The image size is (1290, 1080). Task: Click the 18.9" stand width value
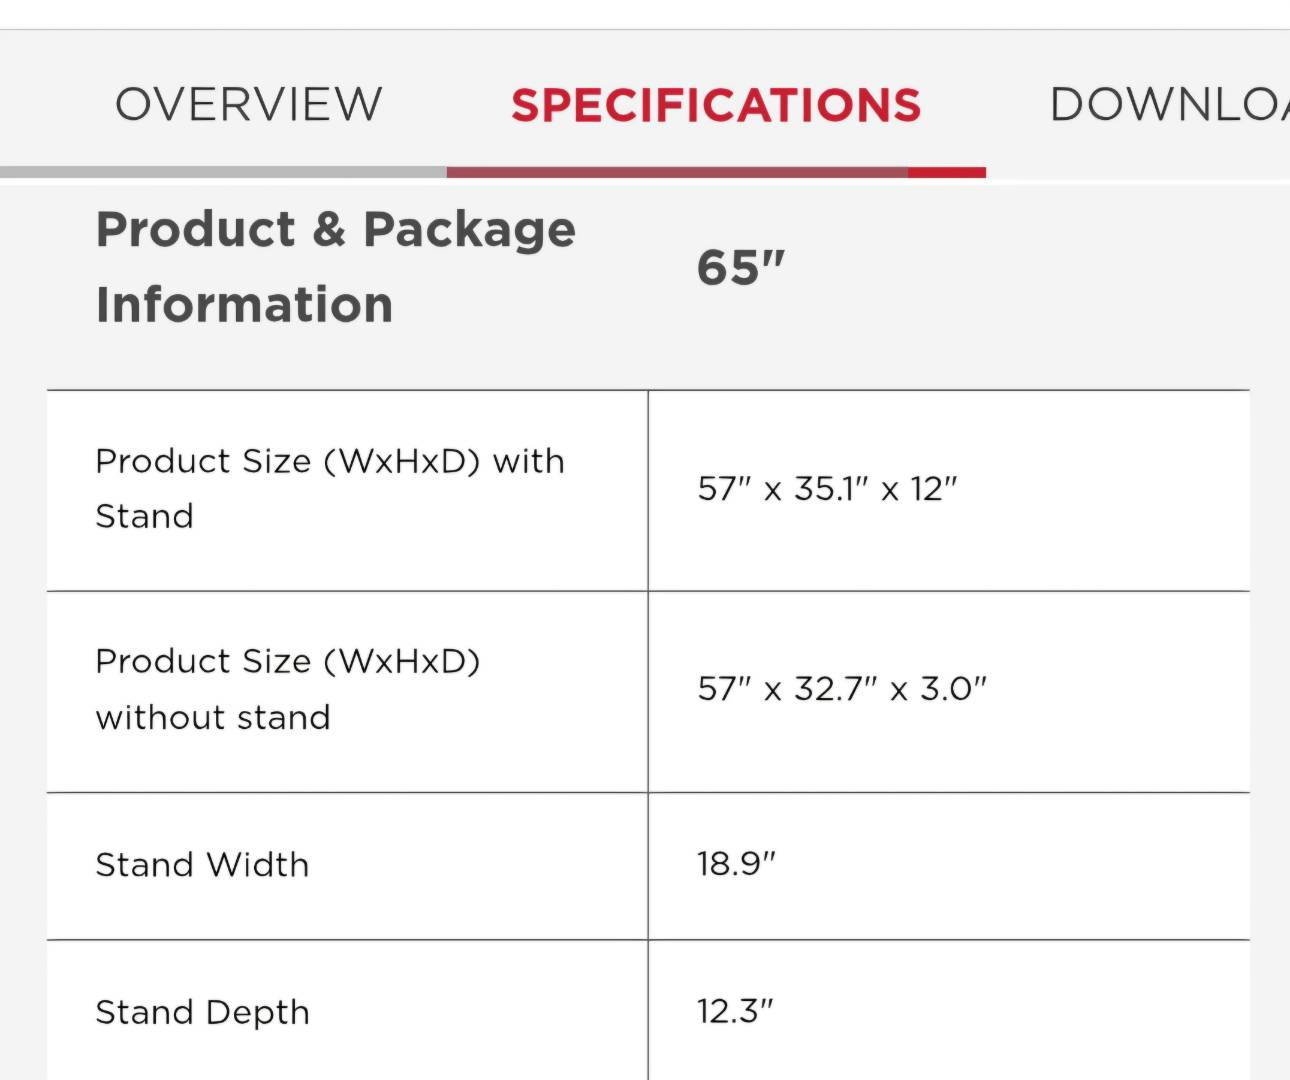point(736,863)
